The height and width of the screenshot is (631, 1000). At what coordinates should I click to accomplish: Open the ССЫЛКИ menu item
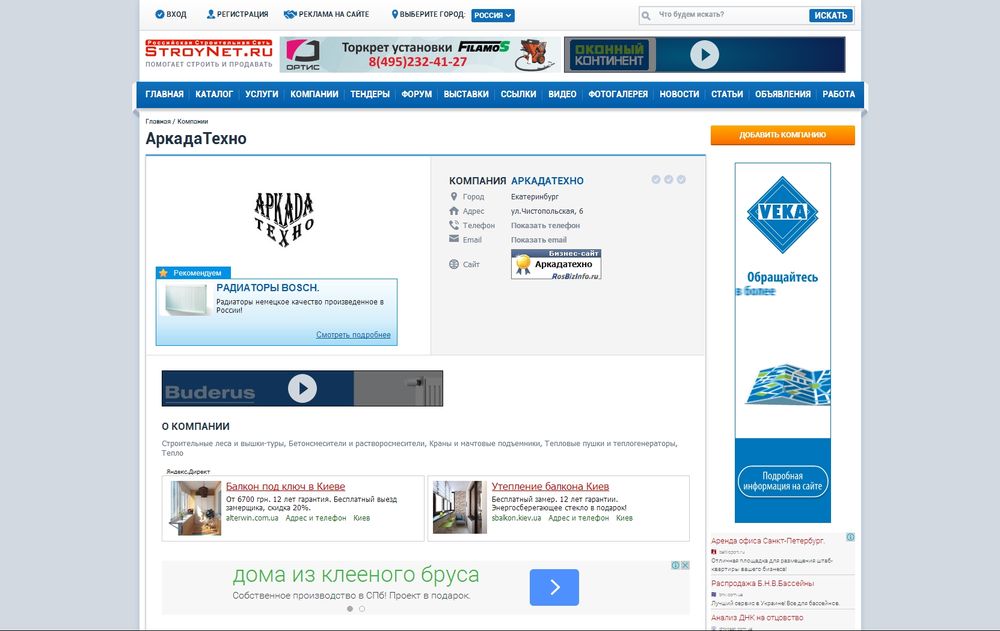pos(518,94)
